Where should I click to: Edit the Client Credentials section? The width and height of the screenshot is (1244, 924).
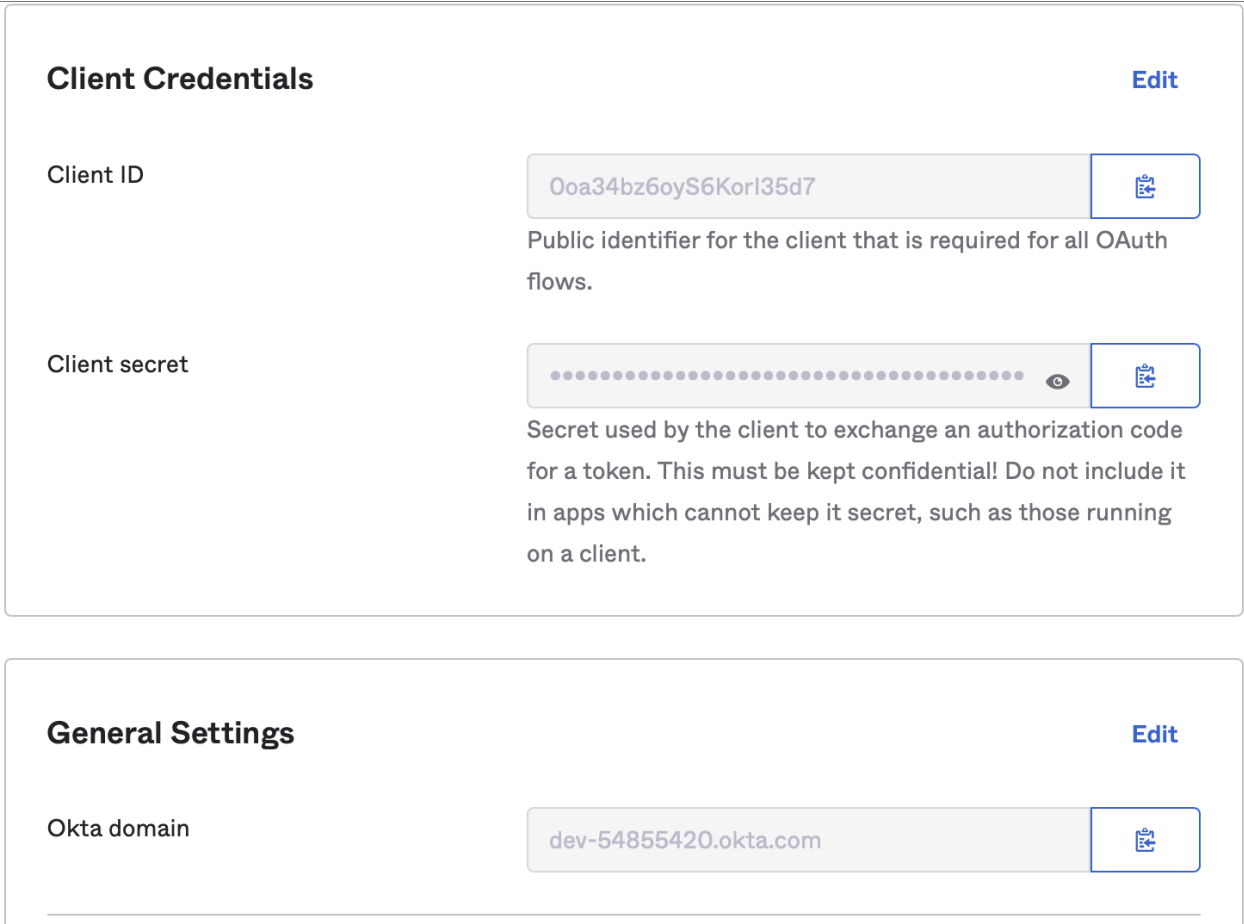[1154, 80]
